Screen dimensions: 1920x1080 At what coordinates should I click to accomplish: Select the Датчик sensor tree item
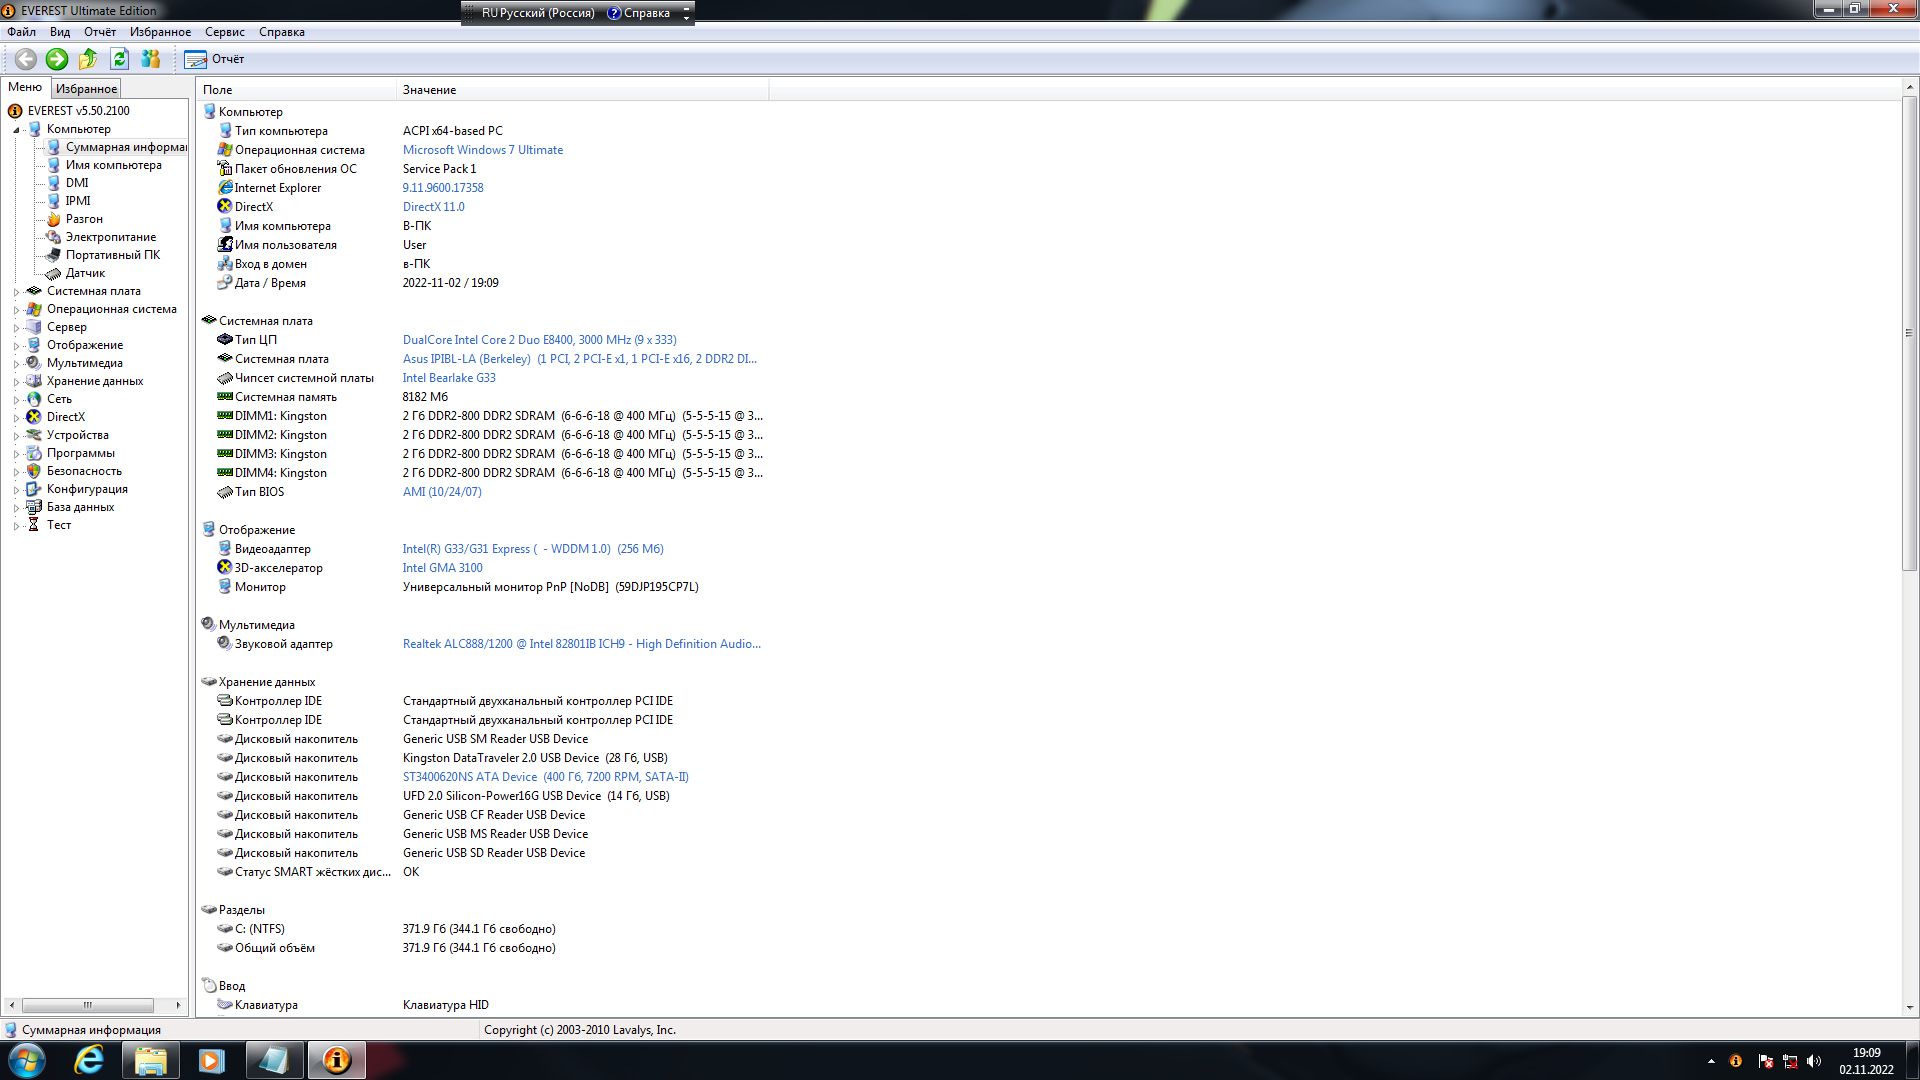point(85,273)
